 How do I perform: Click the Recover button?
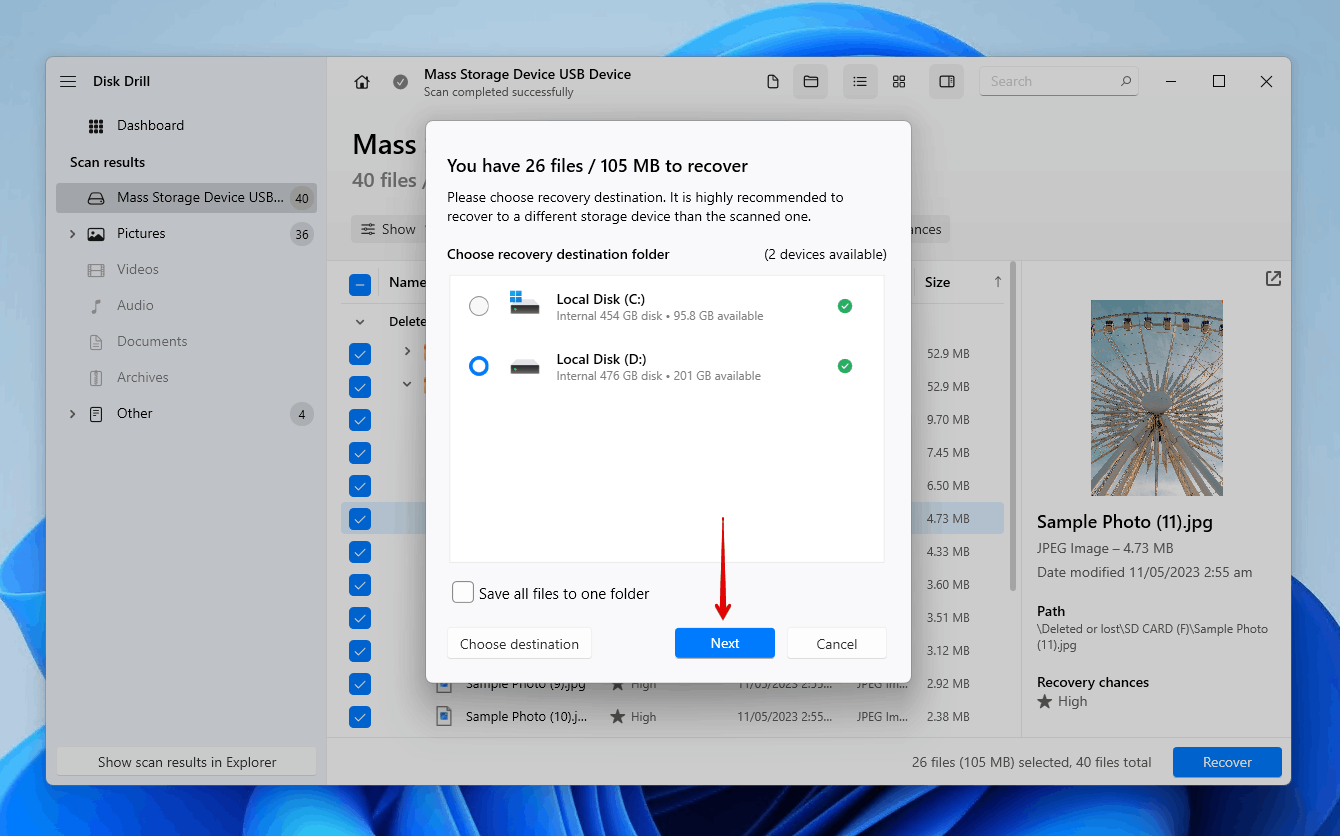click(1227, 762)
